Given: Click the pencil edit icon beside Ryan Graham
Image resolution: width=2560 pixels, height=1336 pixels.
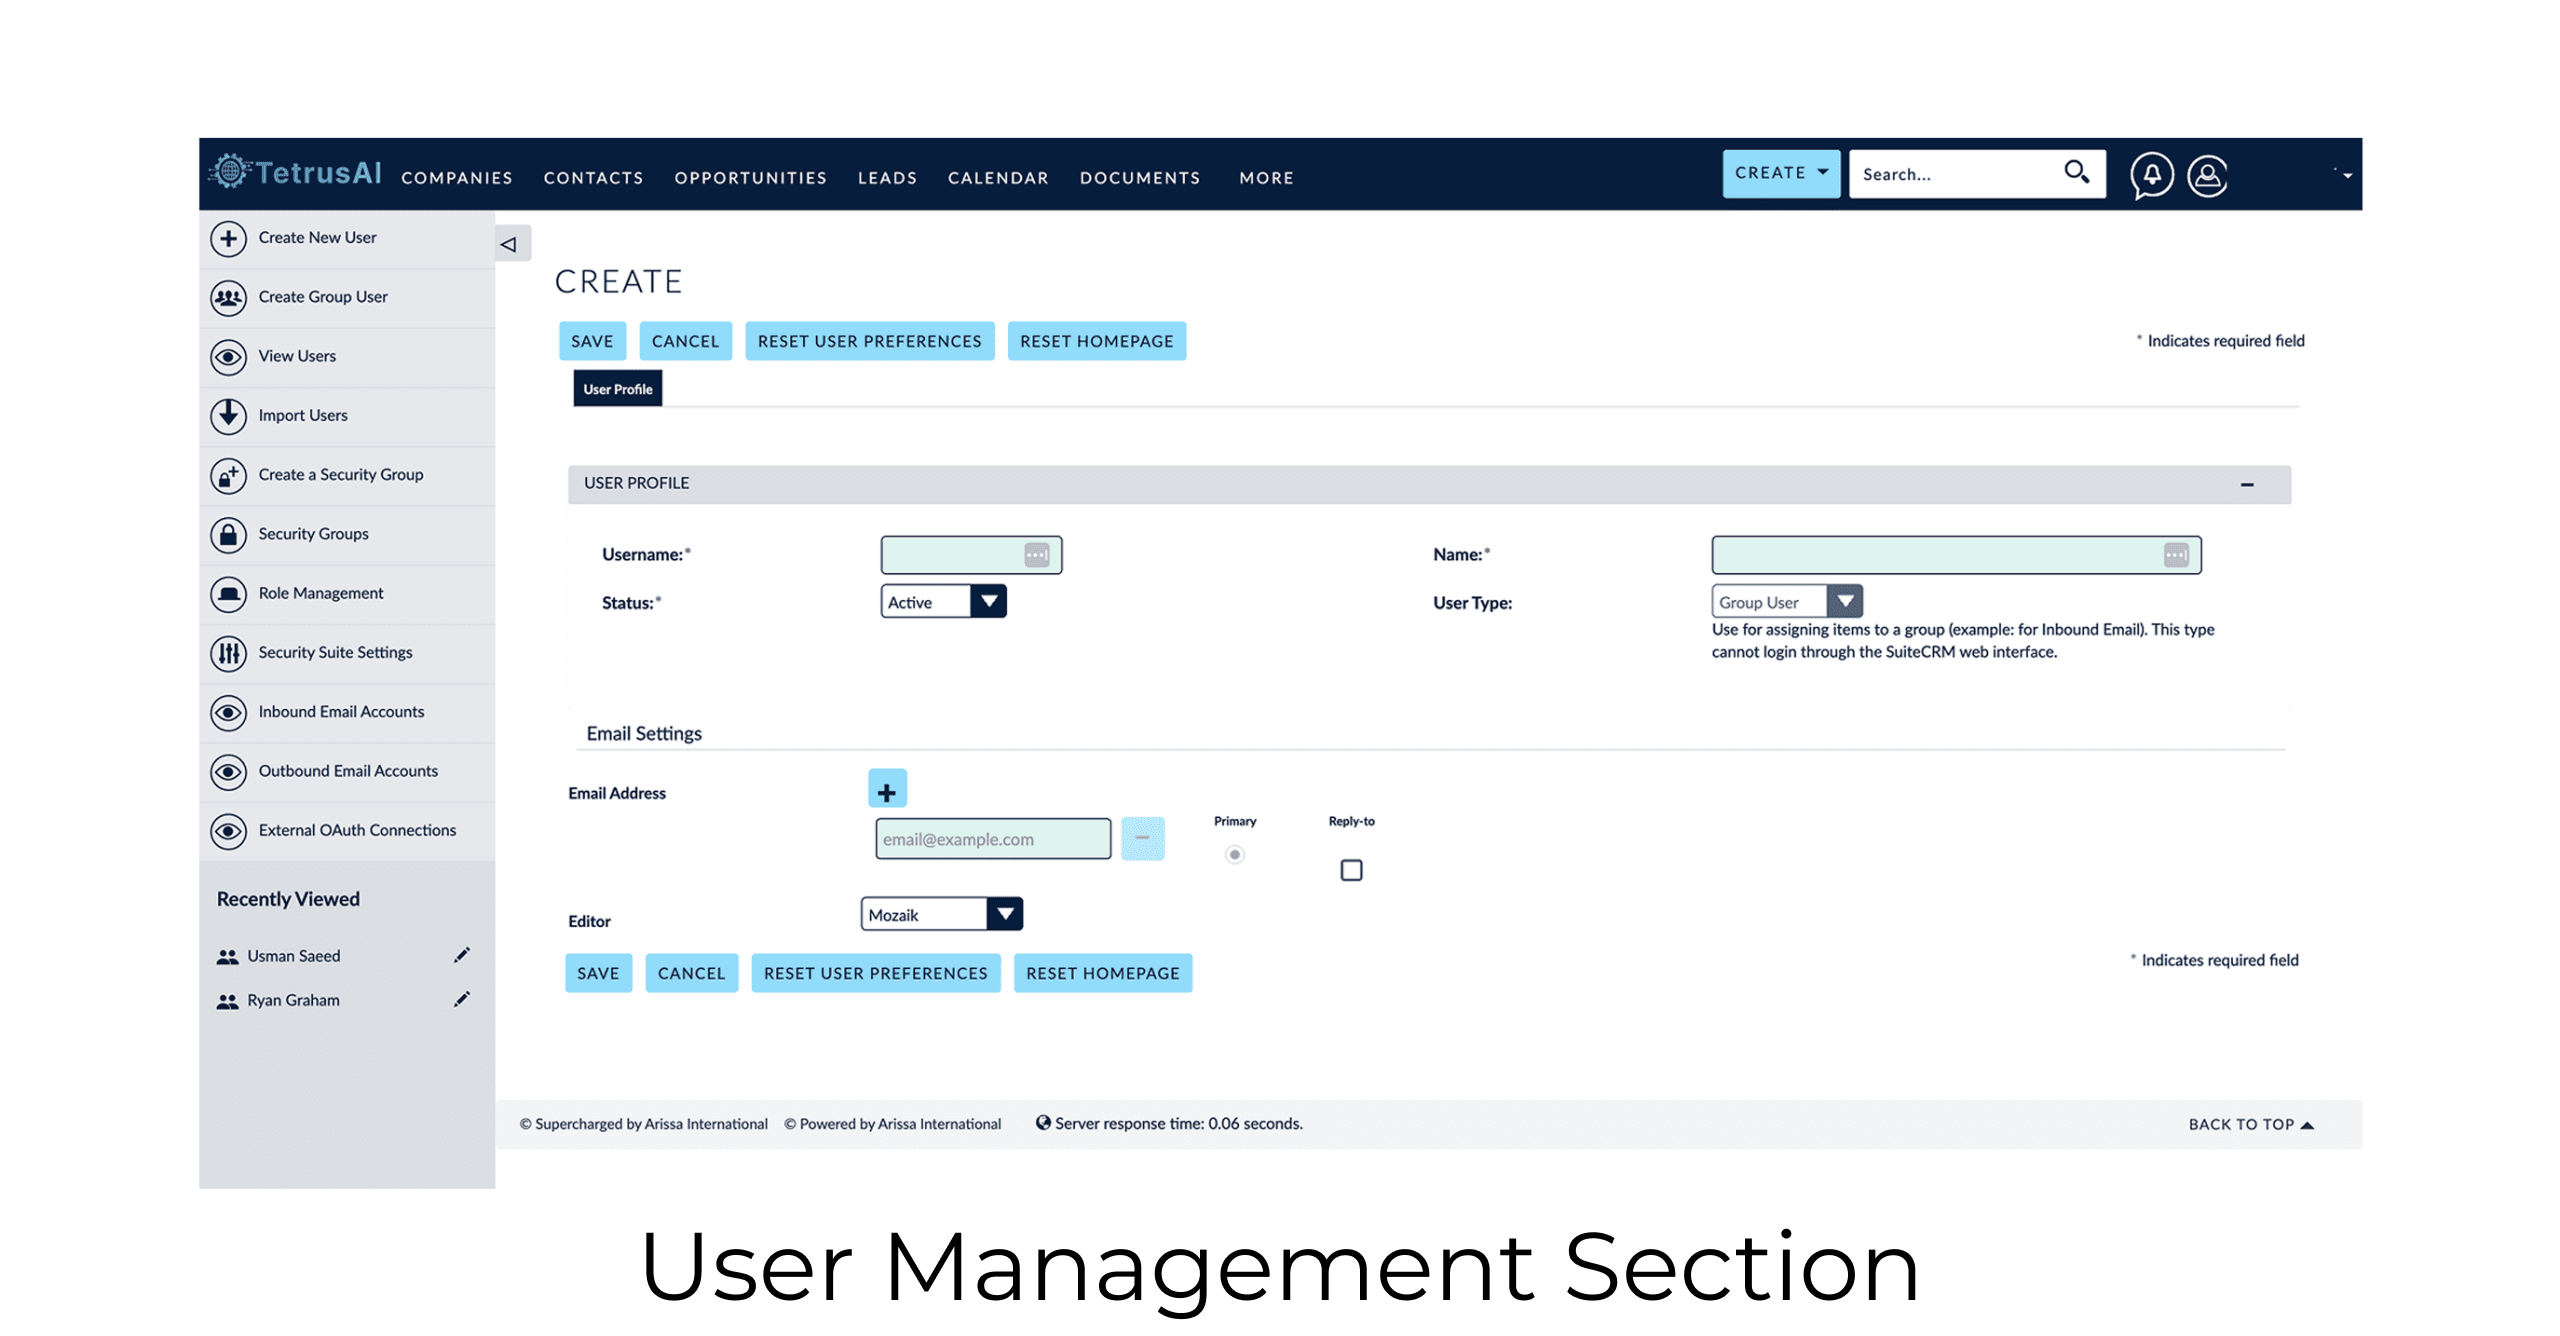Looking at the screenshot, I should pyautogui.click(x=462, y=999).
